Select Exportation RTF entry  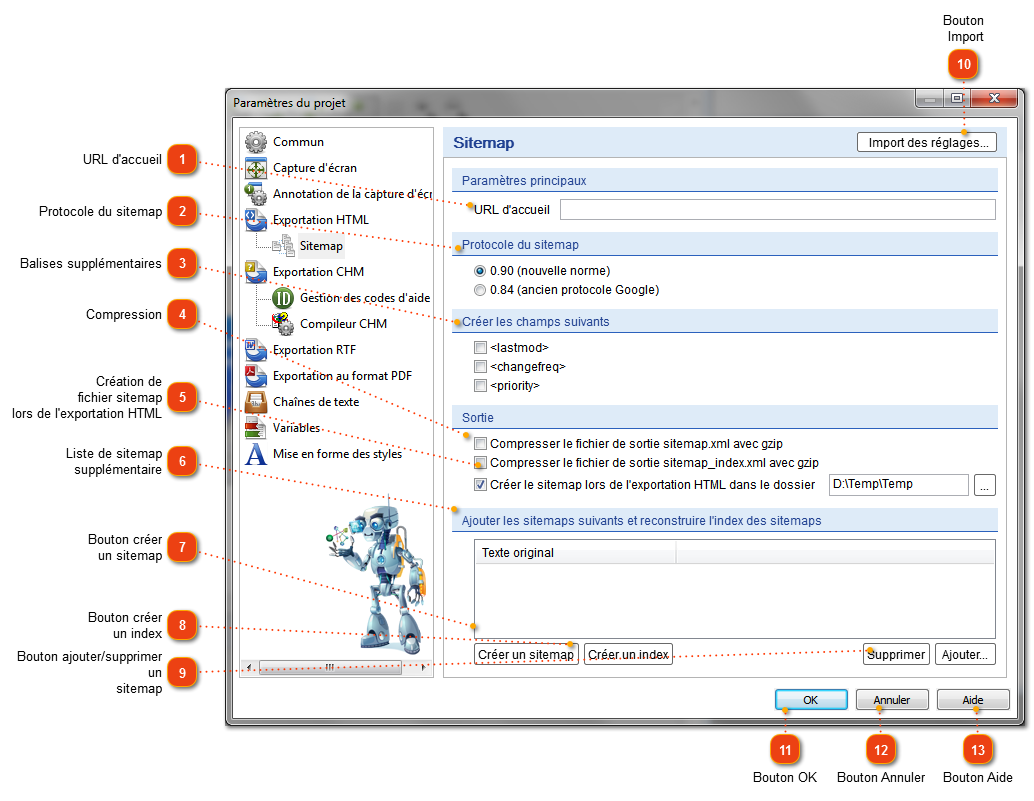tap(314, 349)
